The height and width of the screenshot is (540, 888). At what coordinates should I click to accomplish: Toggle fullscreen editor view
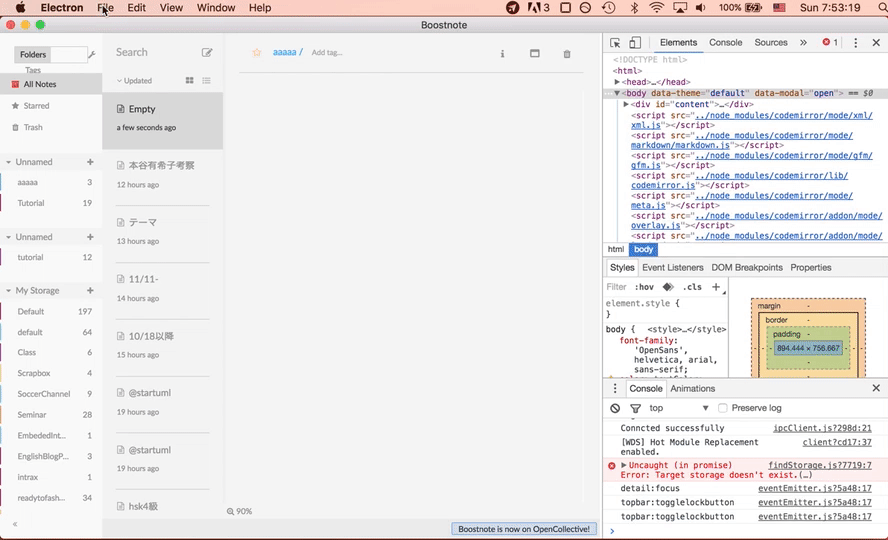coord(535,53)
